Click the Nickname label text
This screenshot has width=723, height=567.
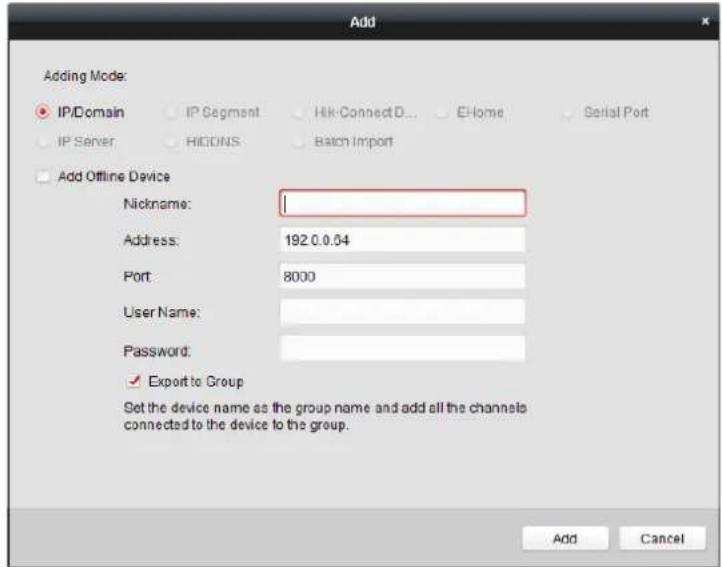(157, 204)
